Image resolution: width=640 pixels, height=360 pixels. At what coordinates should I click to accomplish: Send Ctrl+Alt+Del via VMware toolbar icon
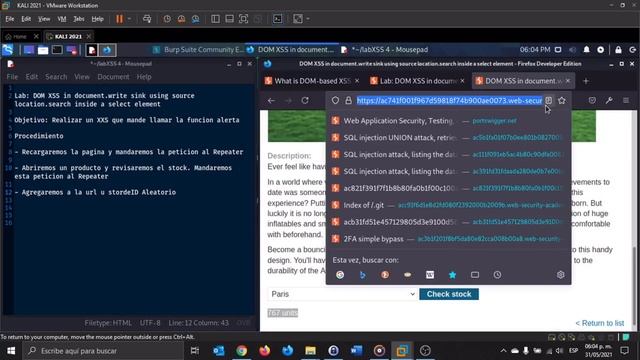tap(147, 19)
